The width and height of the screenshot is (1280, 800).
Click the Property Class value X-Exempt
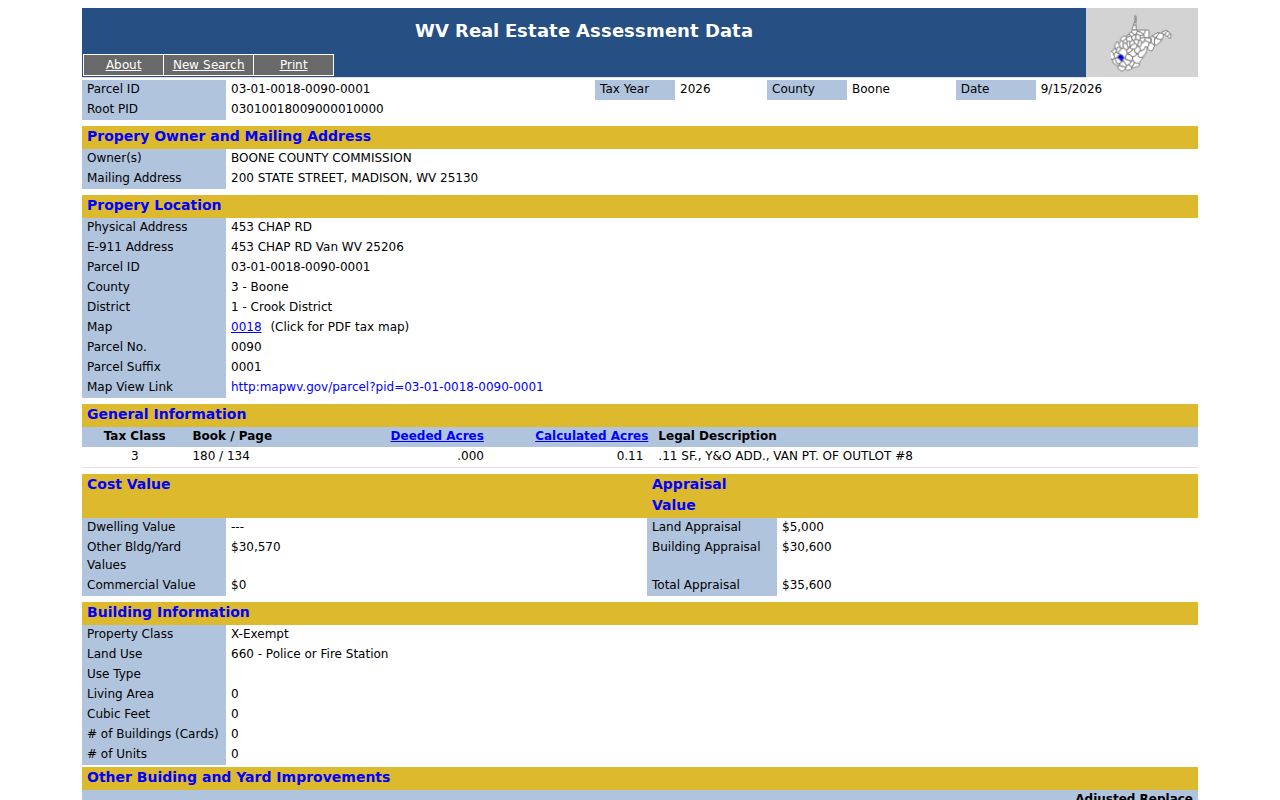(260, 634)
